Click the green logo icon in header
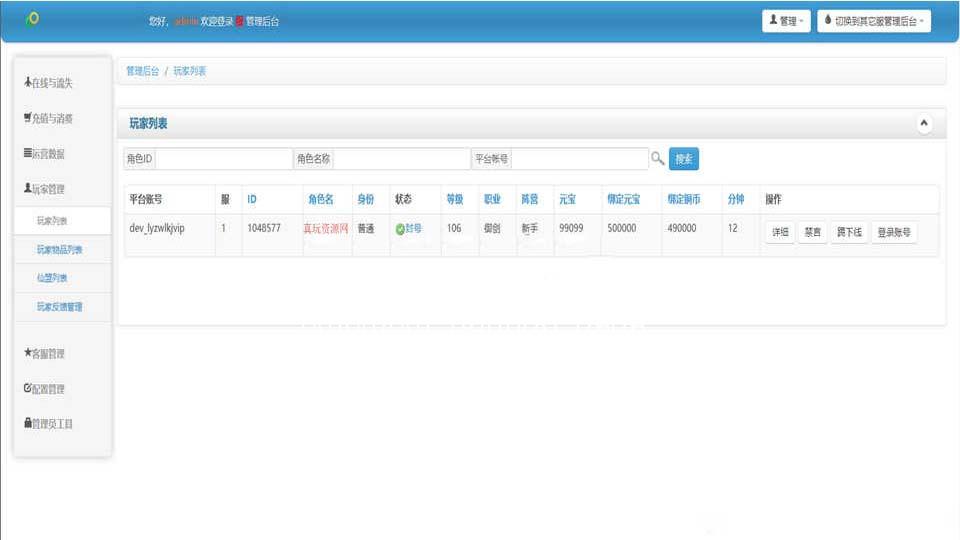The image size is (960, 540). coord(32,19)
